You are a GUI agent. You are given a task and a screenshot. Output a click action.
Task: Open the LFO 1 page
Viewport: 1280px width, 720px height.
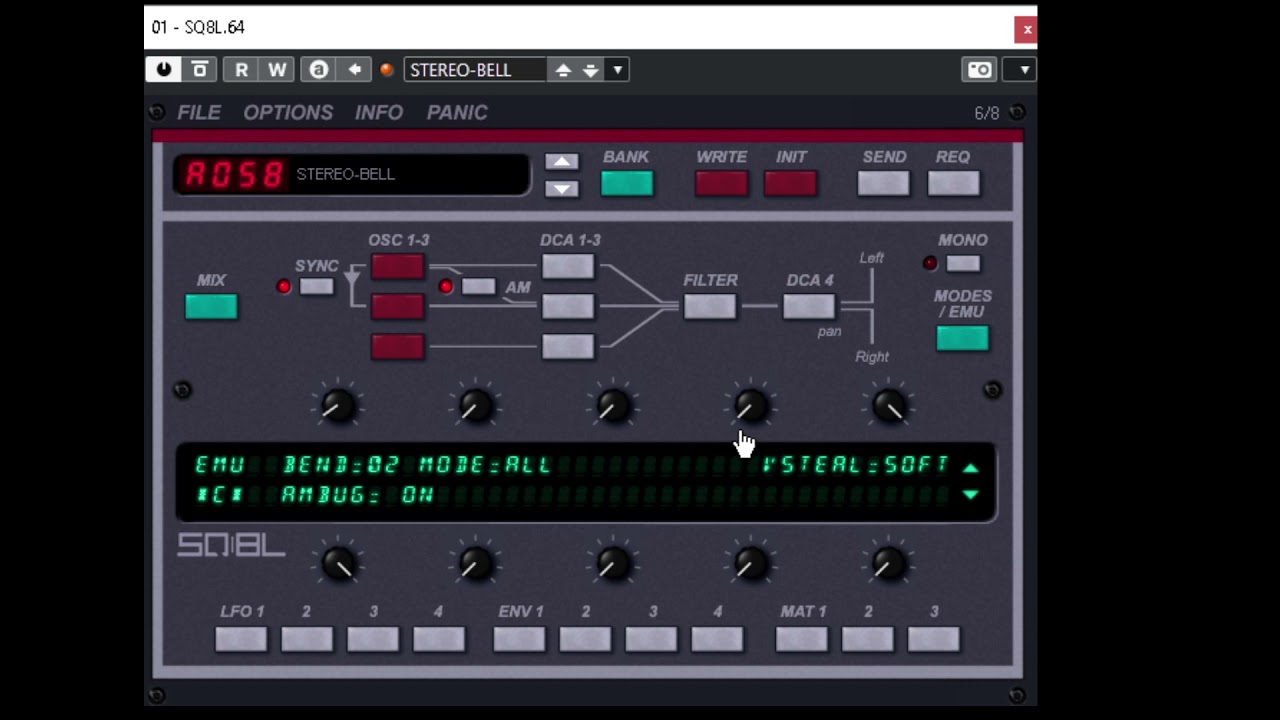241,639
